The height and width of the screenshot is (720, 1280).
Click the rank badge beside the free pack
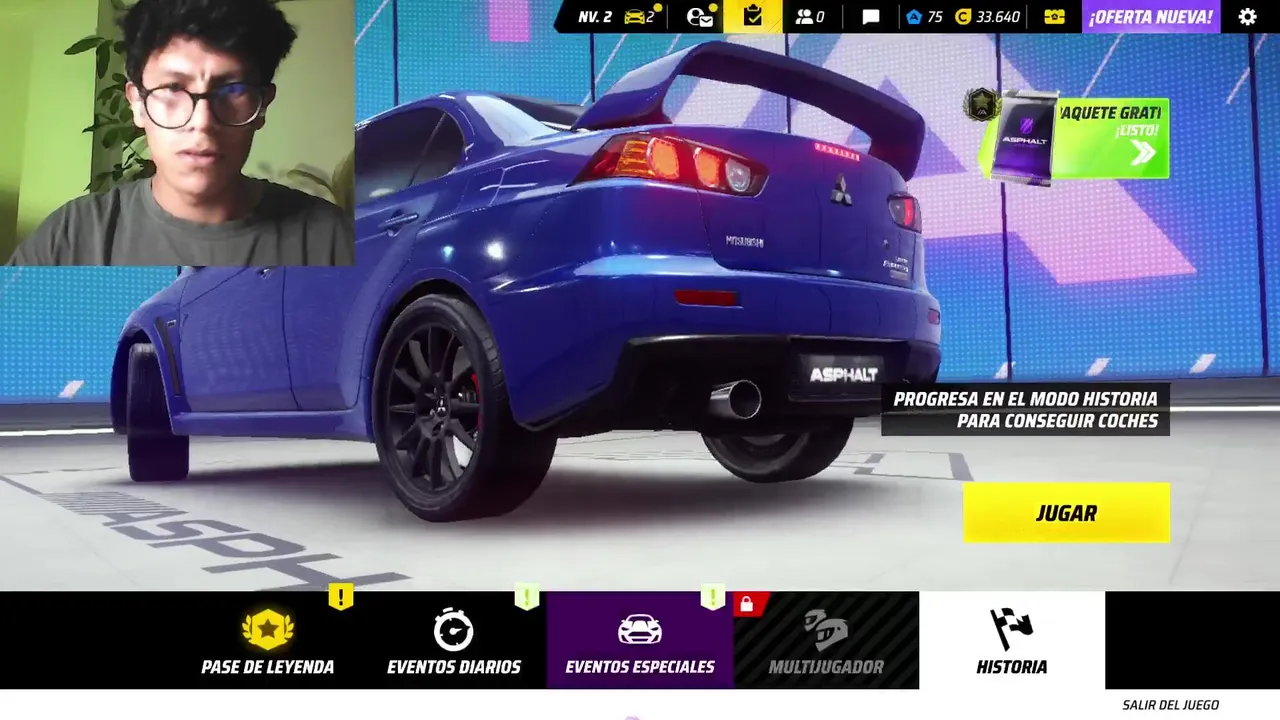tap(981, 104)
